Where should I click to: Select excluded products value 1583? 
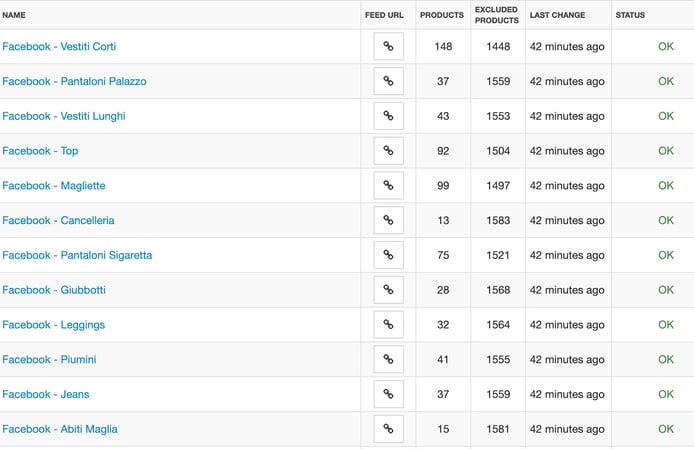tap(498, 221)
